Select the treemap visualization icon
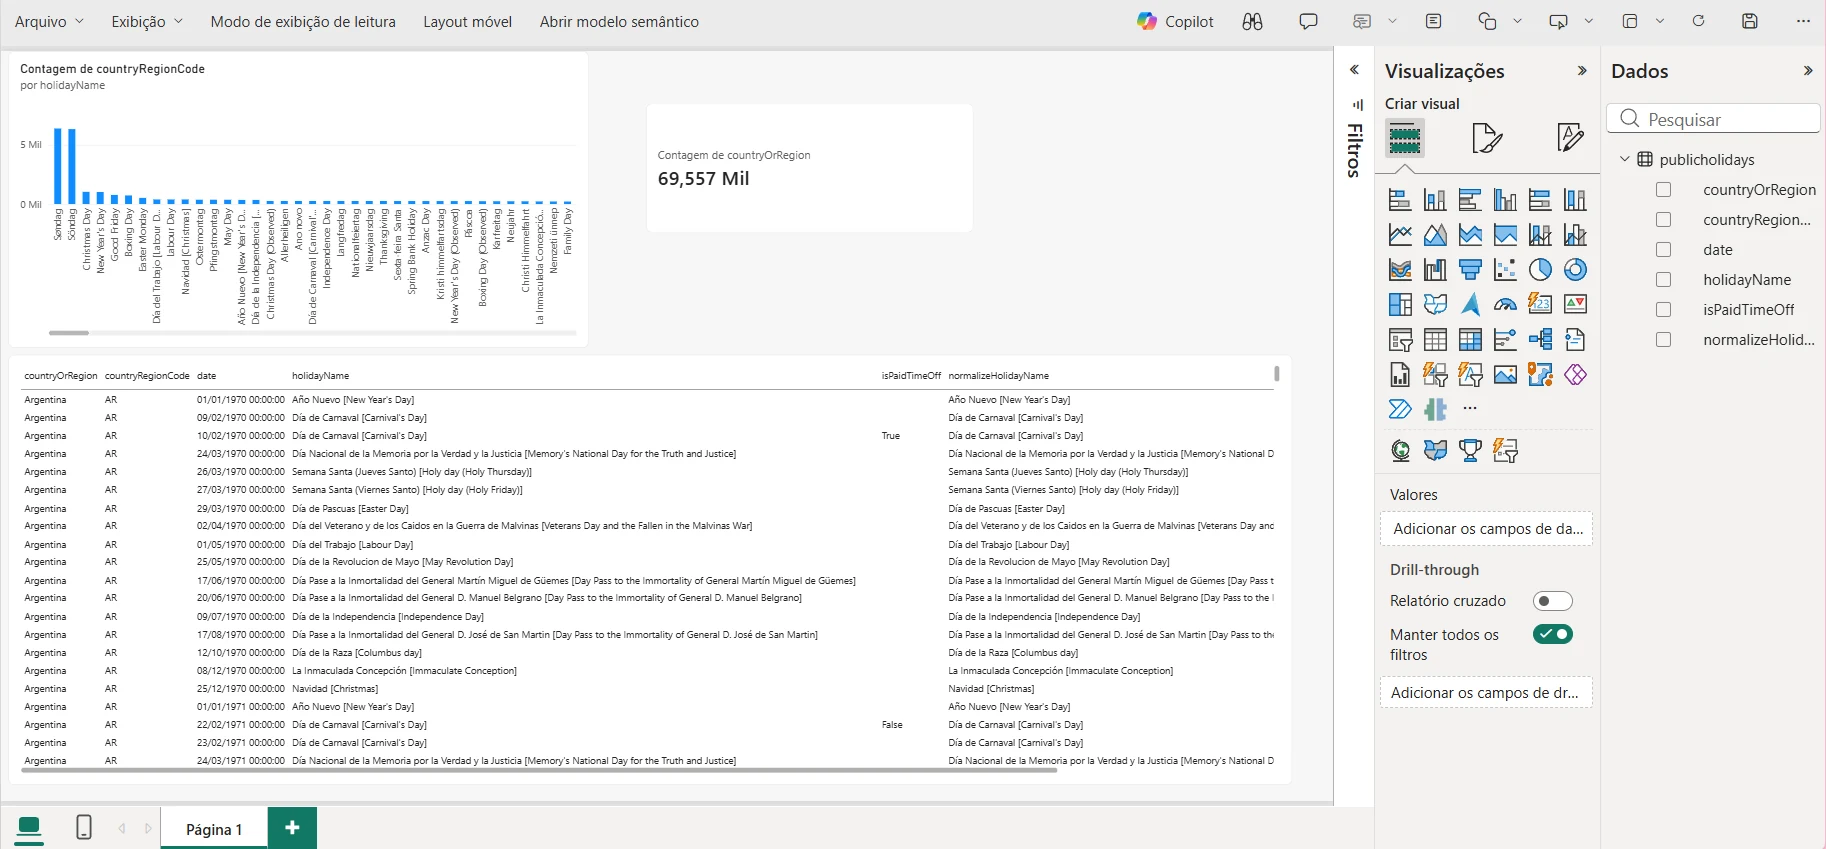Viewport: 1826px width, 849px height. pos(1400,304)
